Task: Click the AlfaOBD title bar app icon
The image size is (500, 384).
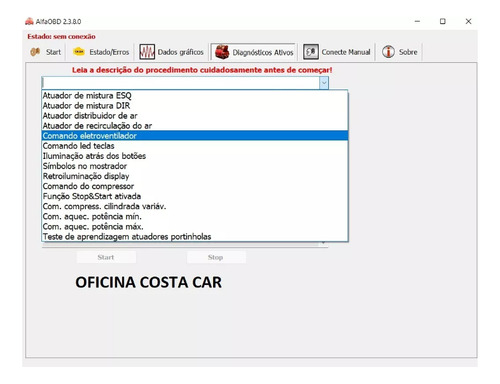Action: click(29, 21)
